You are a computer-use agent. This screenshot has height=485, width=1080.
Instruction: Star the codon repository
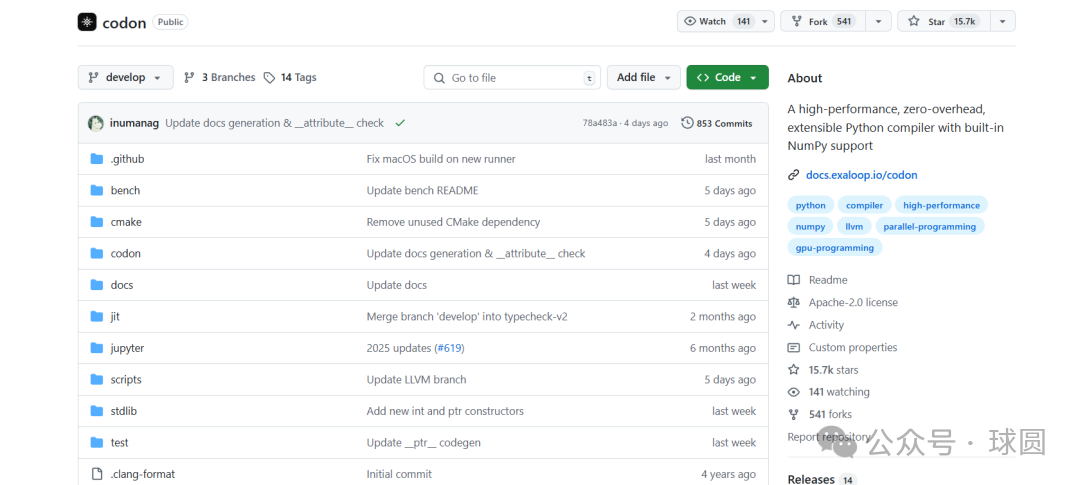[x=943, y=21]
